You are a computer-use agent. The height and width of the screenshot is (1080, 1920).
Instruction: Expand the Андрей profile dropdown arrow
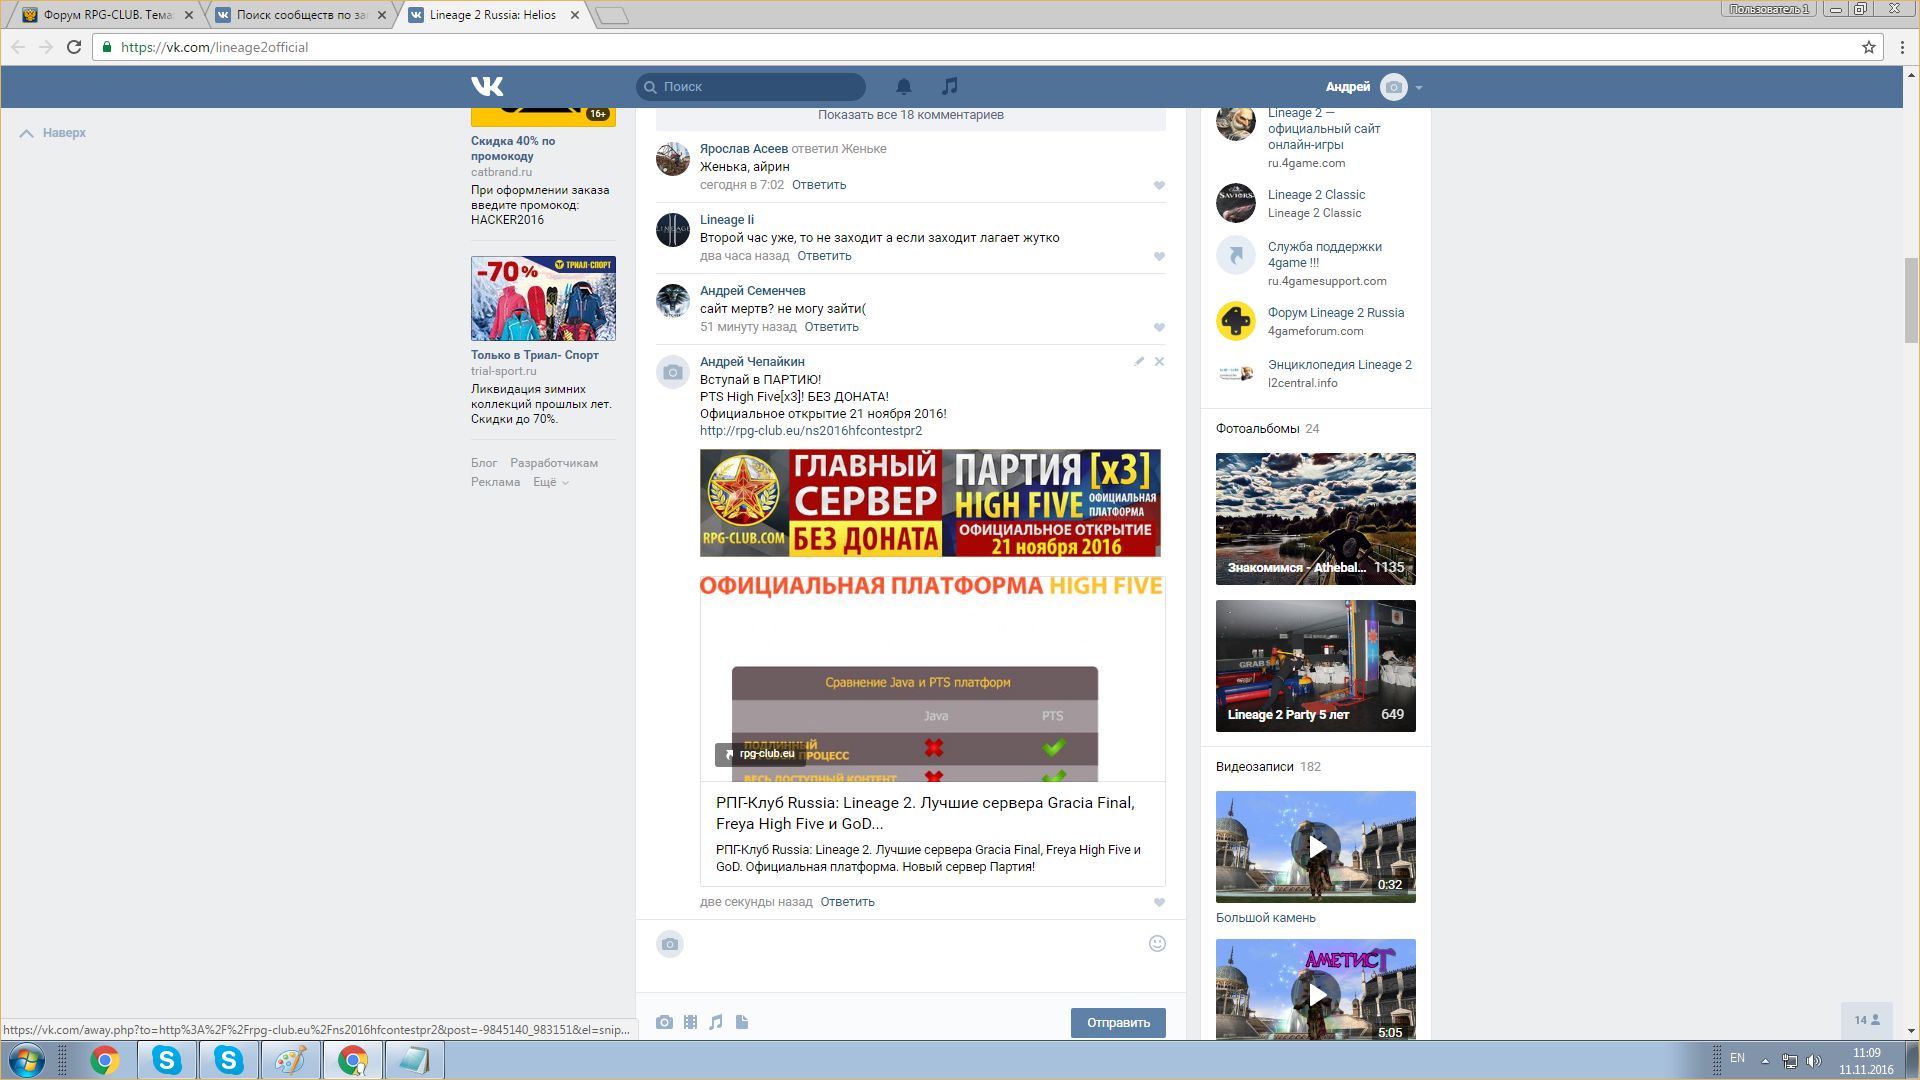coord(1419,88)
